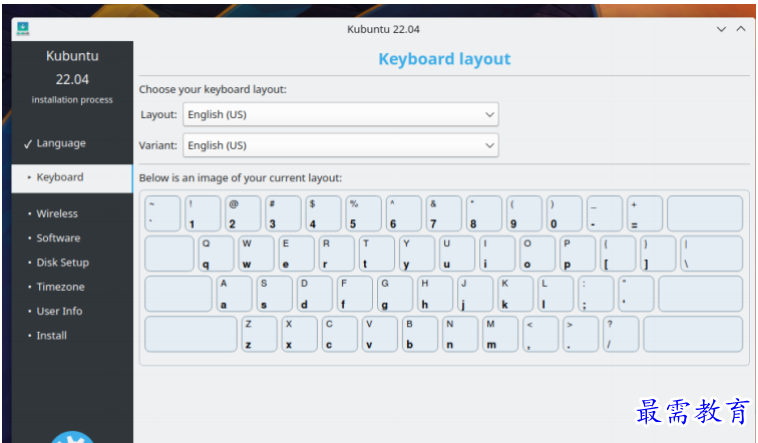Open the Layout dropdown

pyautogui.click(x=340, y=115)
